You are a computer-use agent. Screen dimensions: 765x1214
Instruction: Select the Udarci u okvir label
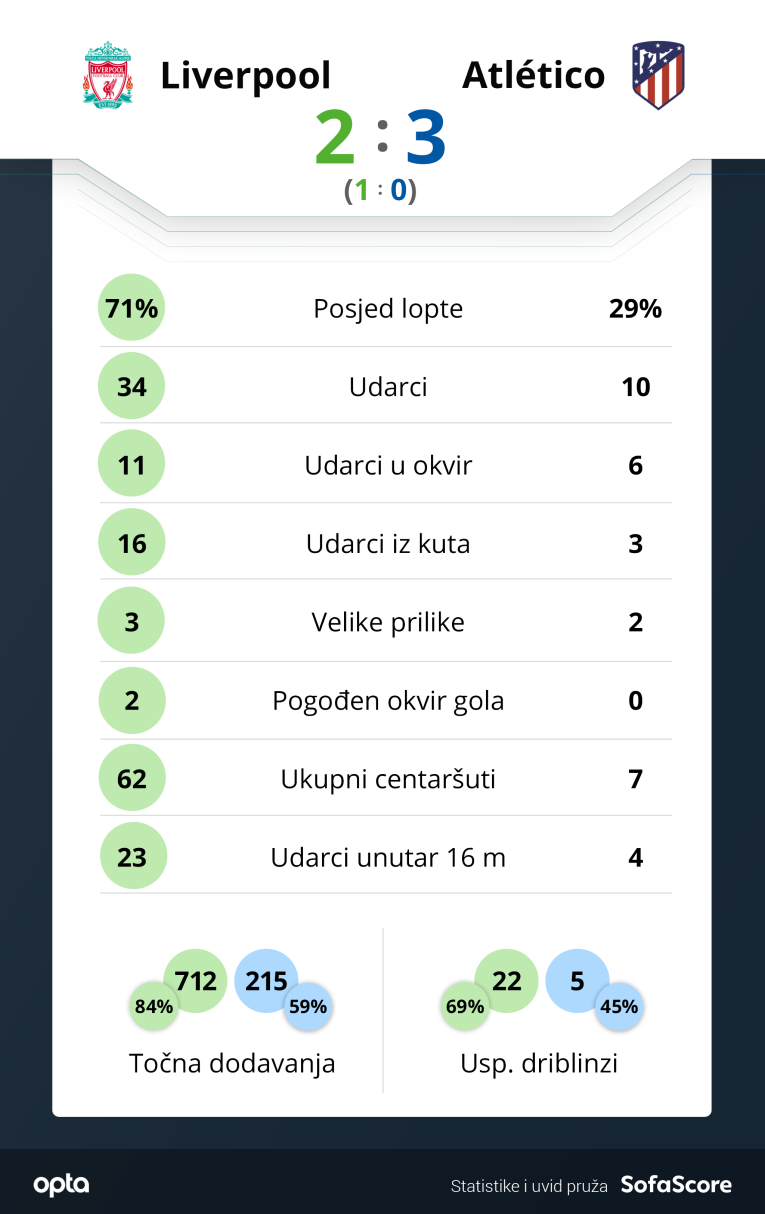[x=388, y=465]
